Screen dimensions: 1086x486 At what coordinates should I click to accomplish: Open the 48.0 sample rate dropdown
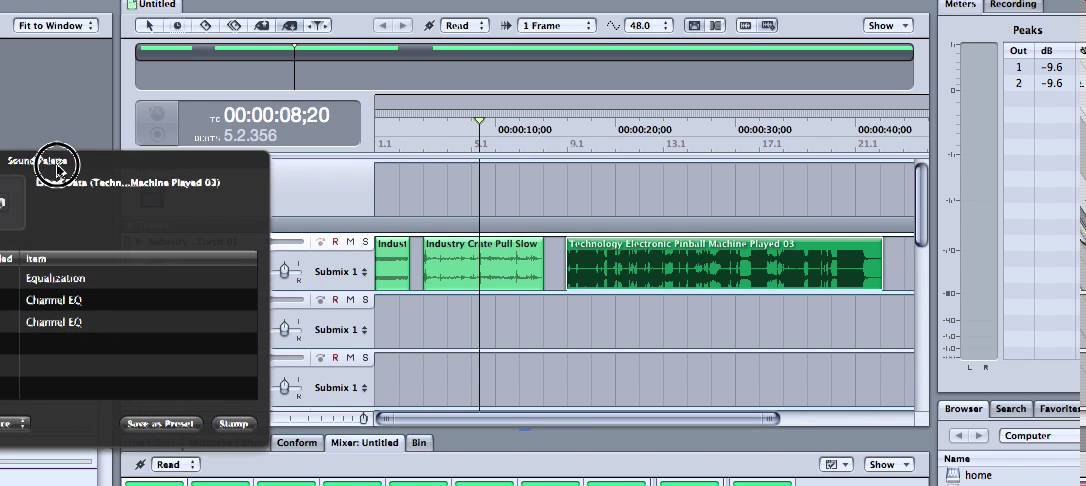[x=648, y=26]
